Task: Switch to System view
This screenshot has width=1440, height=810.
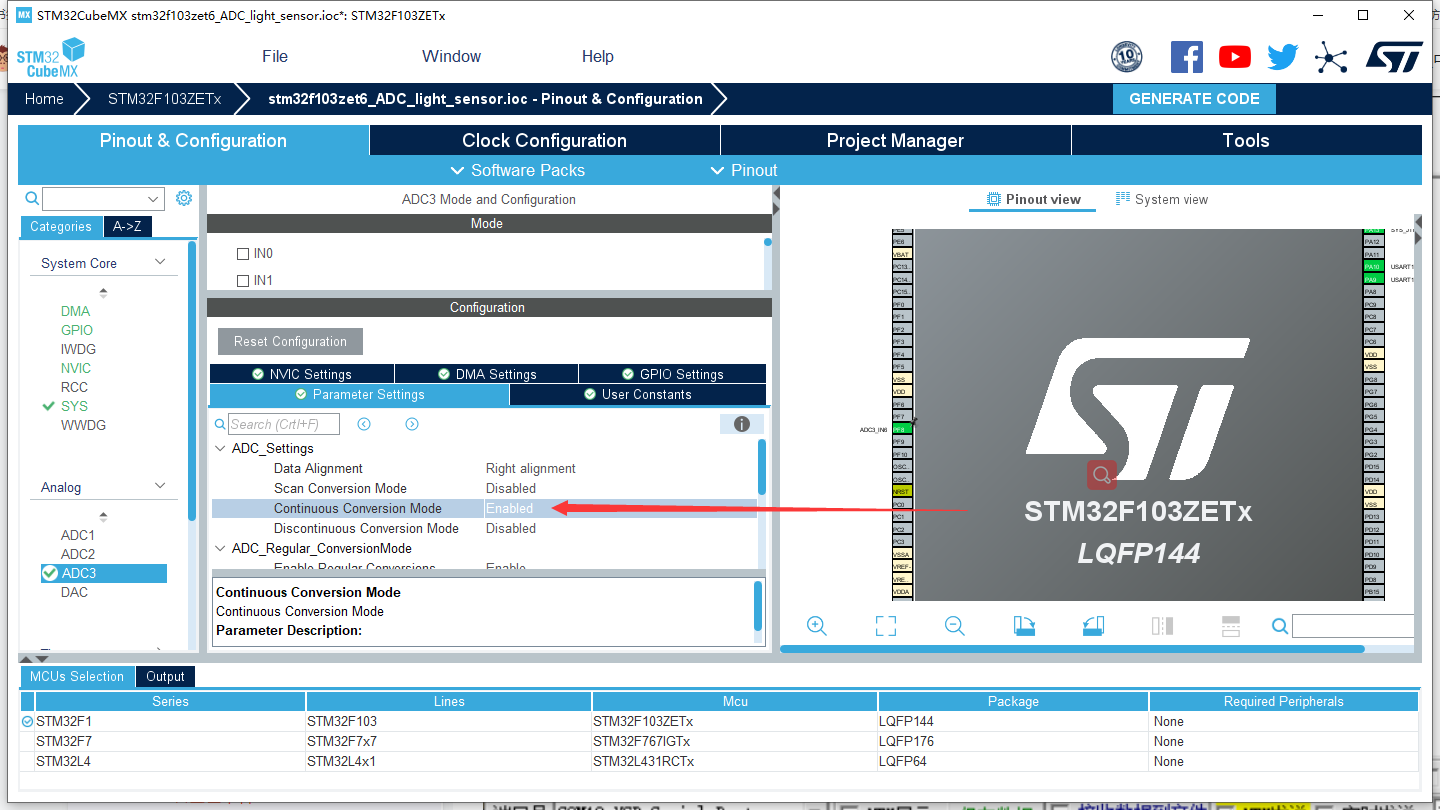Action: pyautogui.click(x=1161, y=199)
